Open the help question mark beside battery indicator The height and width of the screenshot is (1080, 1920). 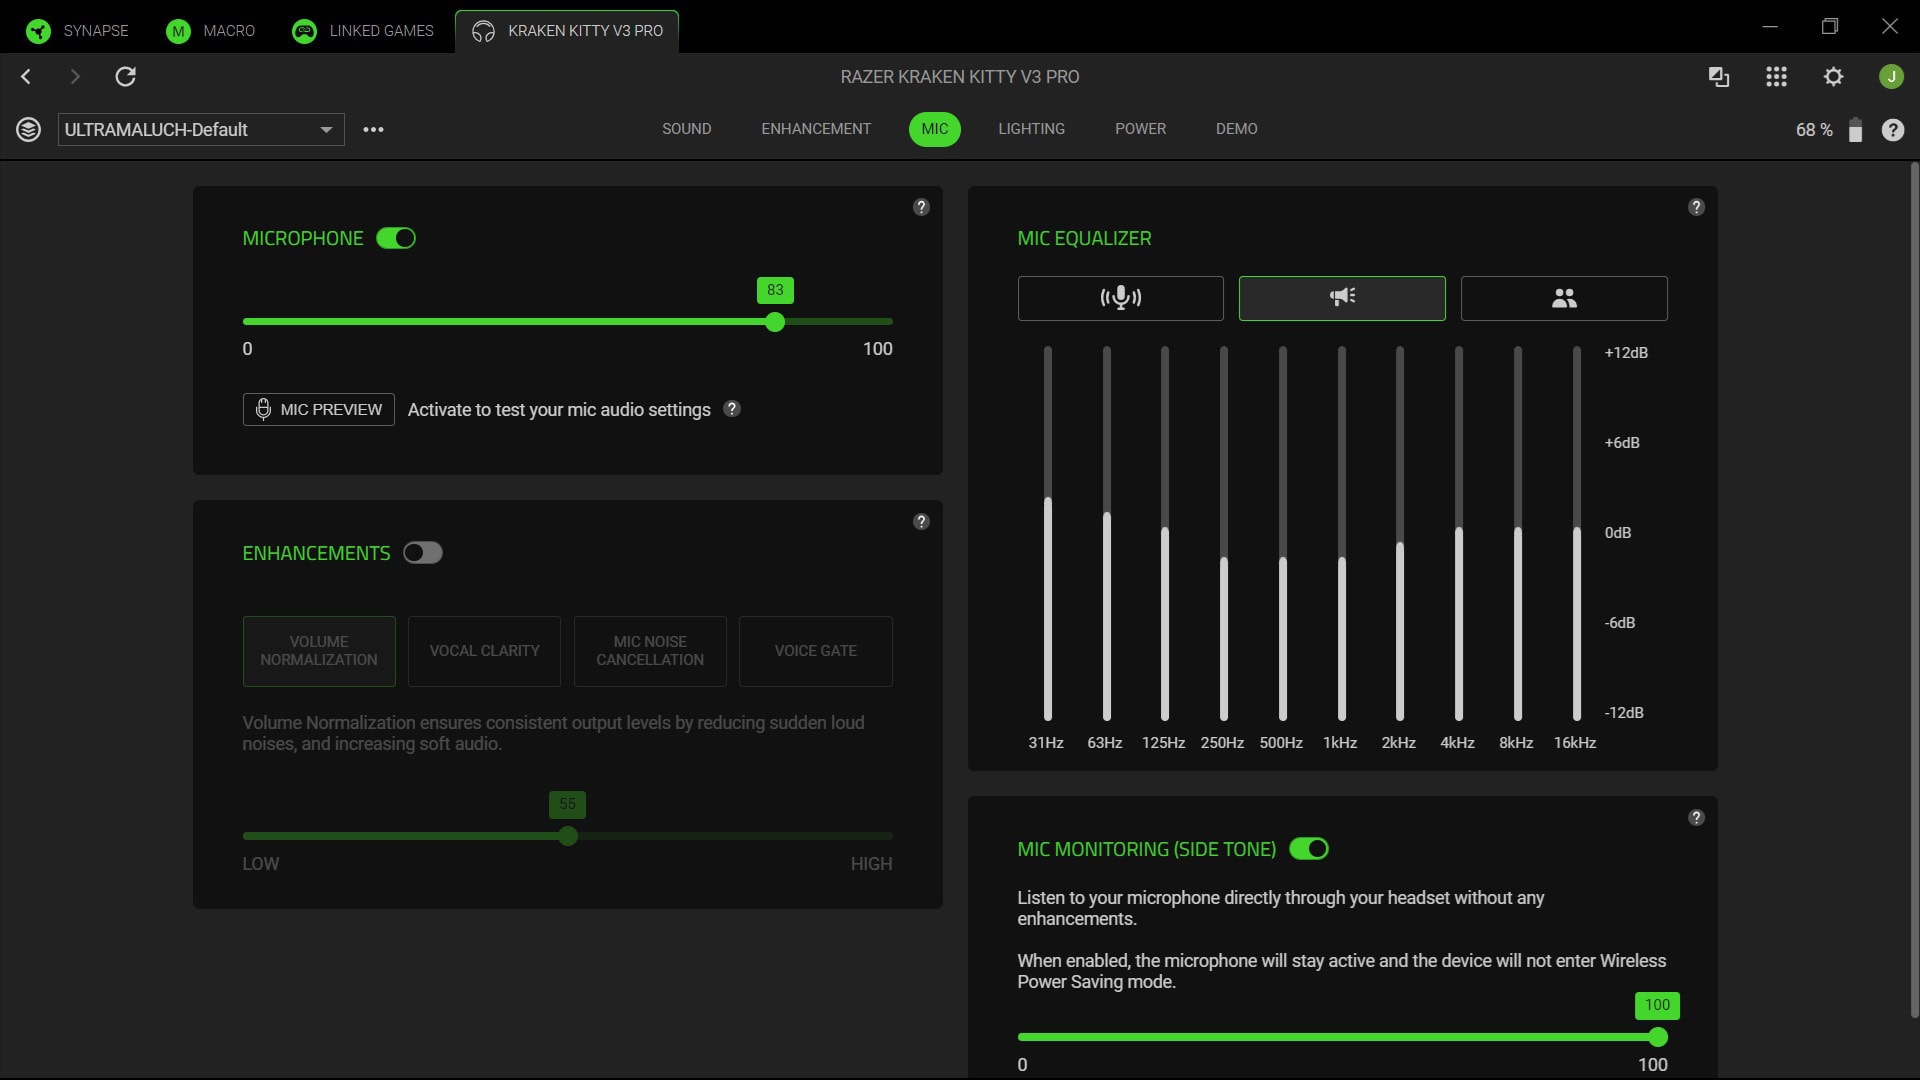click(1894, 130)
